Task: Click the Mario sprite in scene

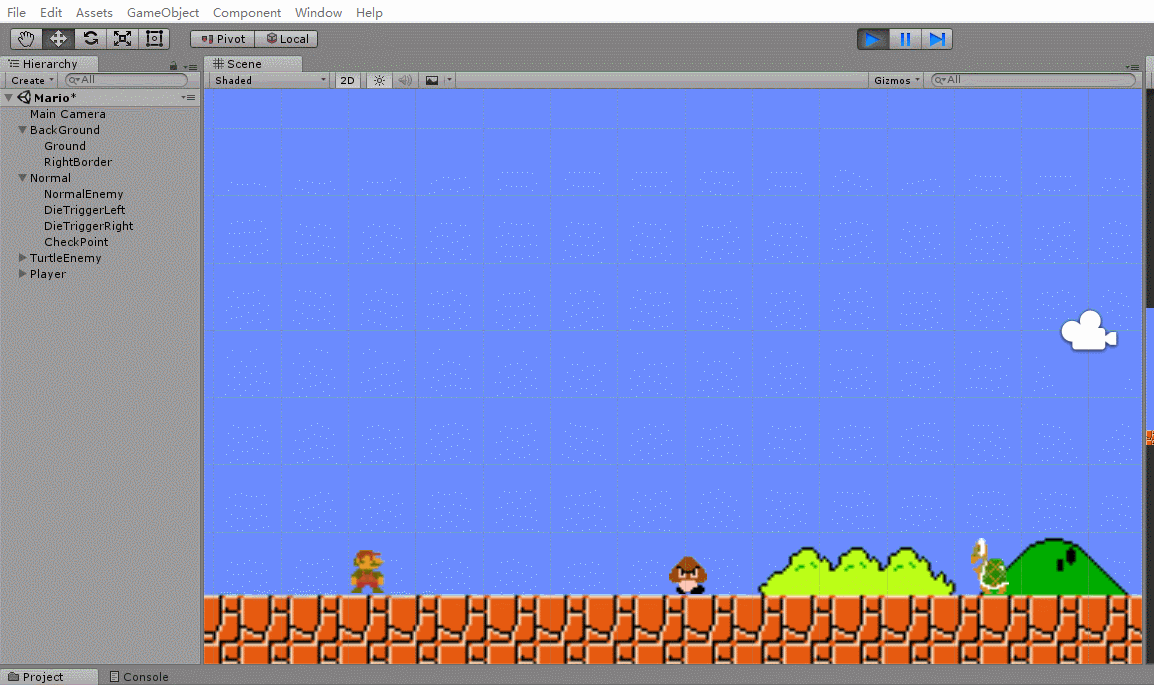Action: pos(368,572)
